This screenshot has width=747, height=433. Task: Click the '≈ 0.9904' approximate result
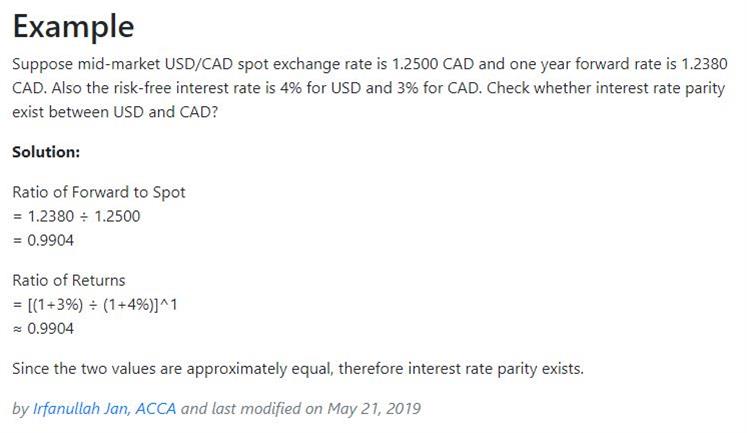pyautogui.click(x=43, y=329)
